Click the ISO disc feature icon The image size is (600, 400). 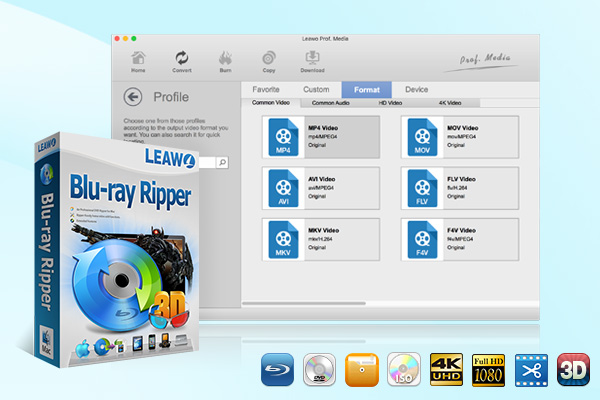click(x=404, y=369)
